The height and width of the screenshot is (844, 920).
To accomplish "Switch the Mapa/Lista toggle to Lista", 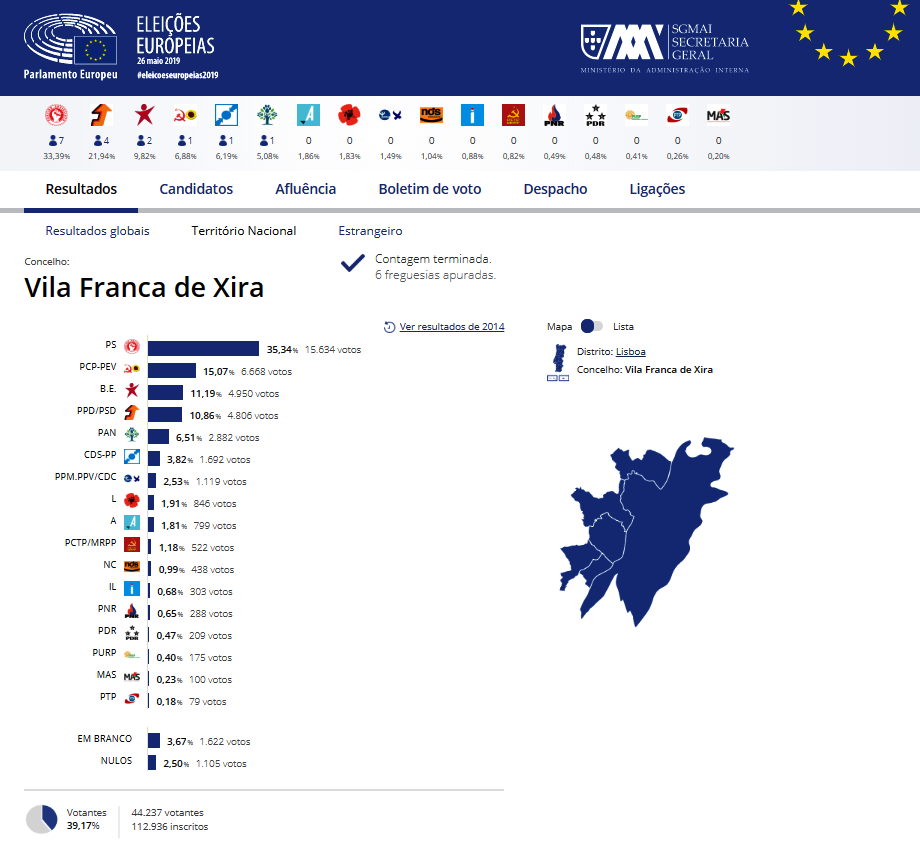I will [592, 326].
